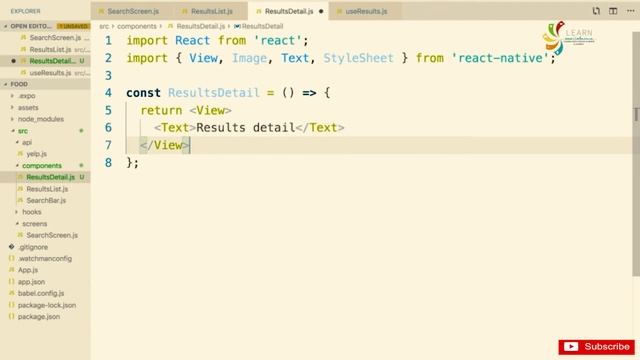Click the 1 UNSAVED badge
Screen dimensions: 640x360
click(x=73, y=26)
